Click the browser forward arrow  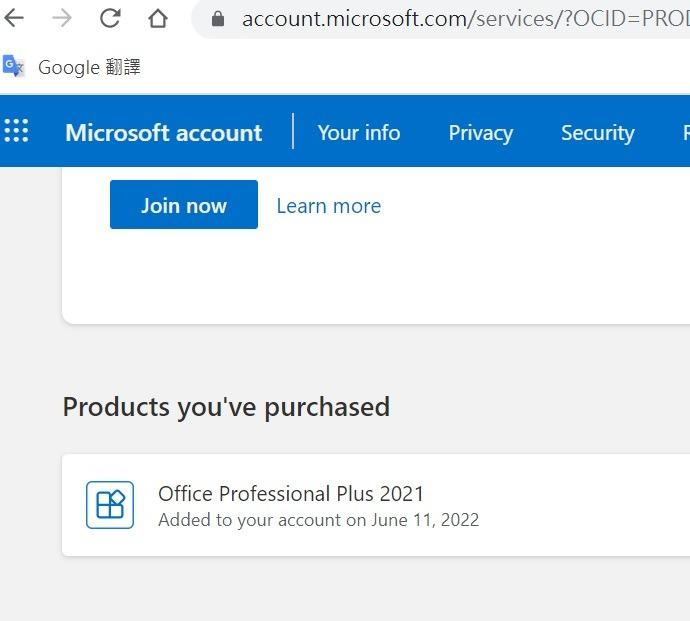click(62, 18)
